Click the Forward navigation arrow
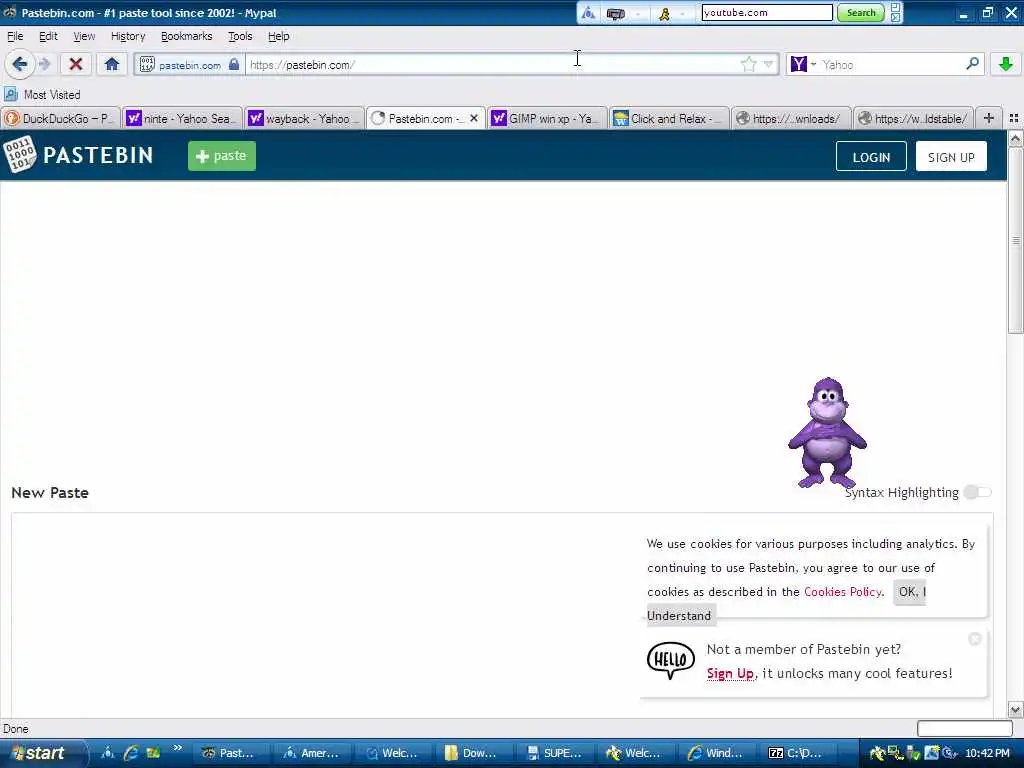Viewport: 1024px width, 768px height. 44,64
